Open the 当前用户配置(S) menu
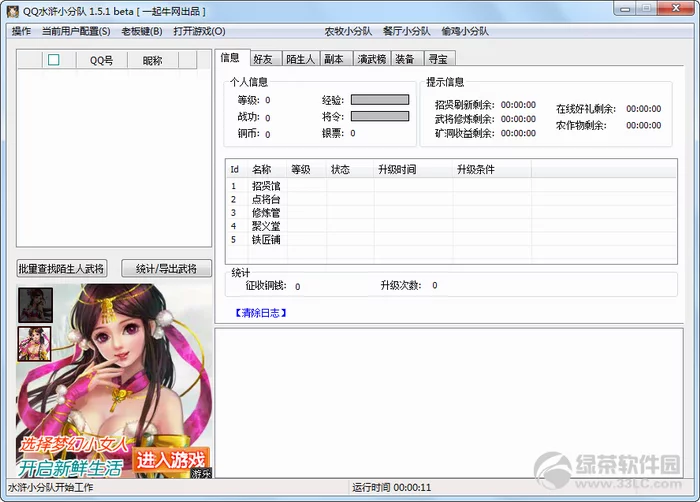 76,31
